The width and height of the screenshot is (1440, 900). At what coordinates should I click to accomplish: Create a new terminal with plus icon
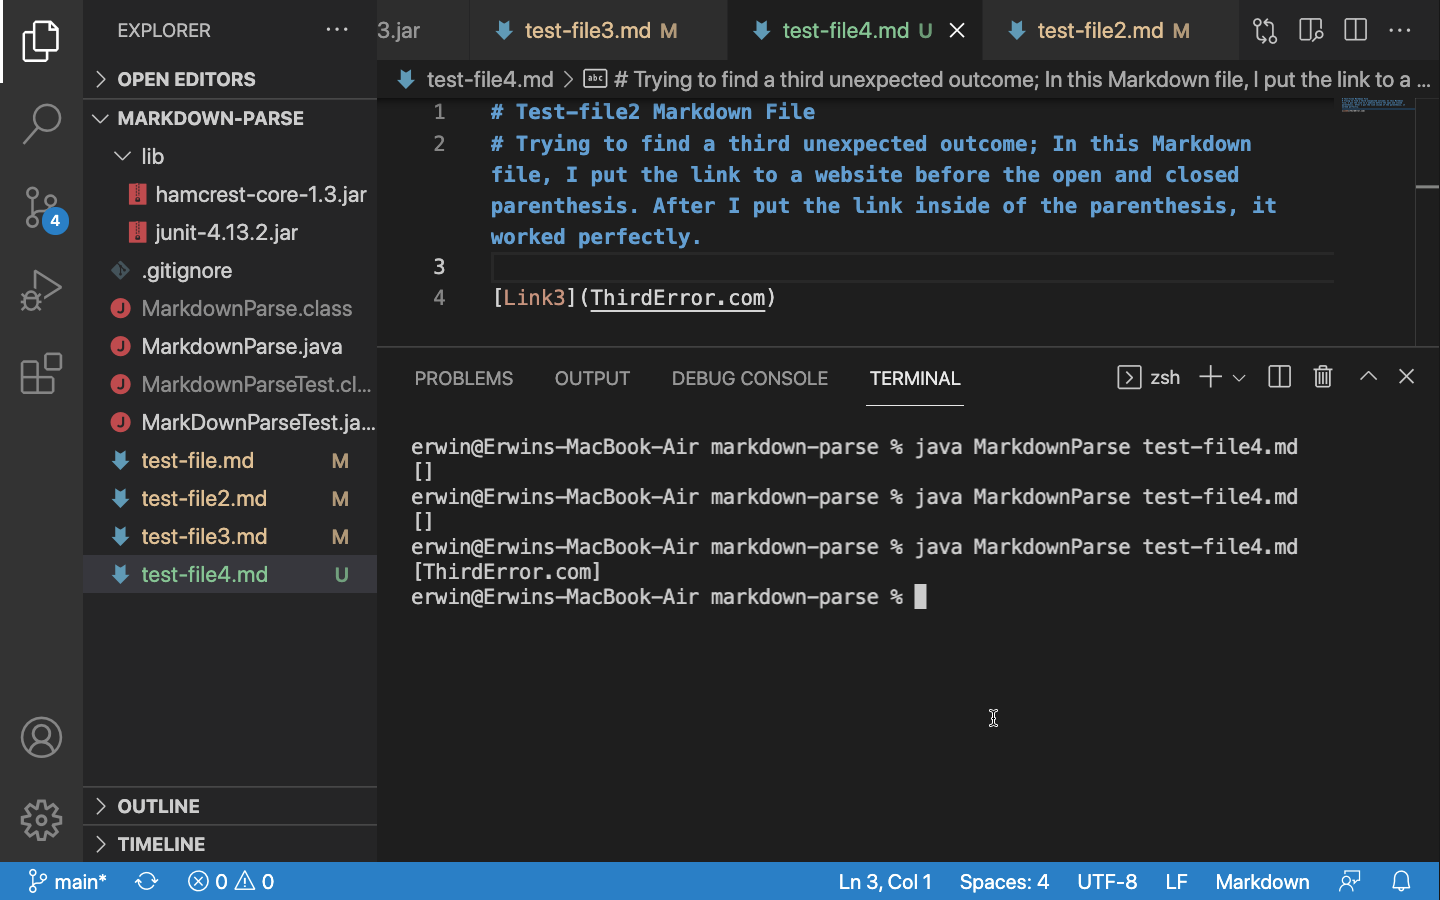coord(1210,377)
